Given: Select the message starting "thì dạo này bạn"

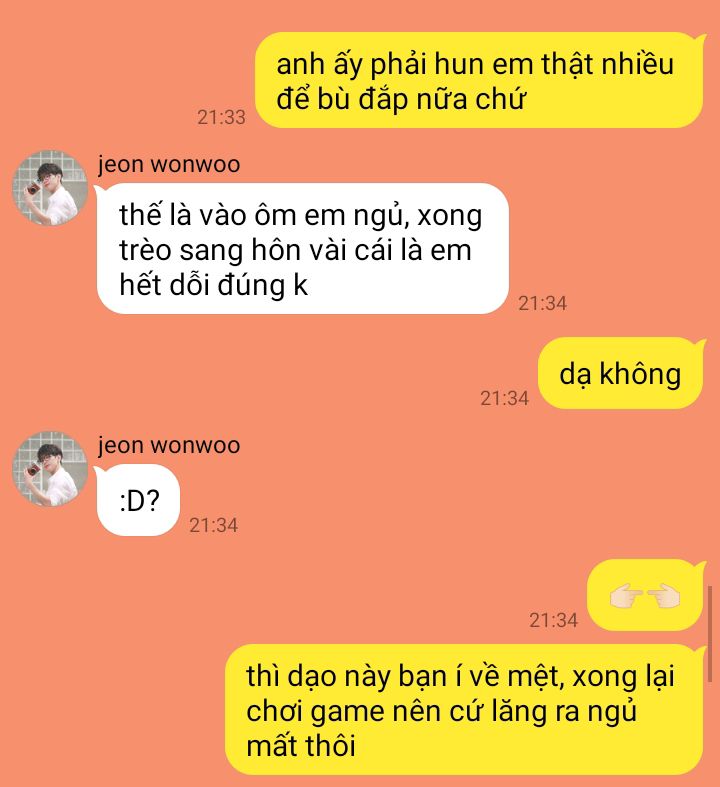Looking at the screenshot, I should coord(464,710).
